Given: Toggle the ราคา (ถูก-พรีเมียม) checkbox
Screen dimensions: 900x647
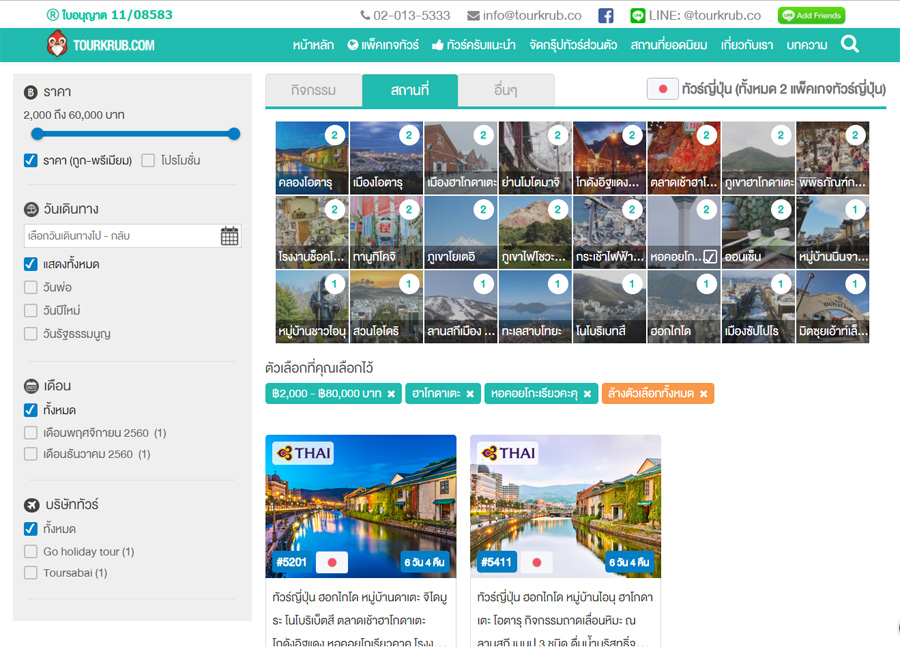Looking at the screenshot, I should coord(31,160).
